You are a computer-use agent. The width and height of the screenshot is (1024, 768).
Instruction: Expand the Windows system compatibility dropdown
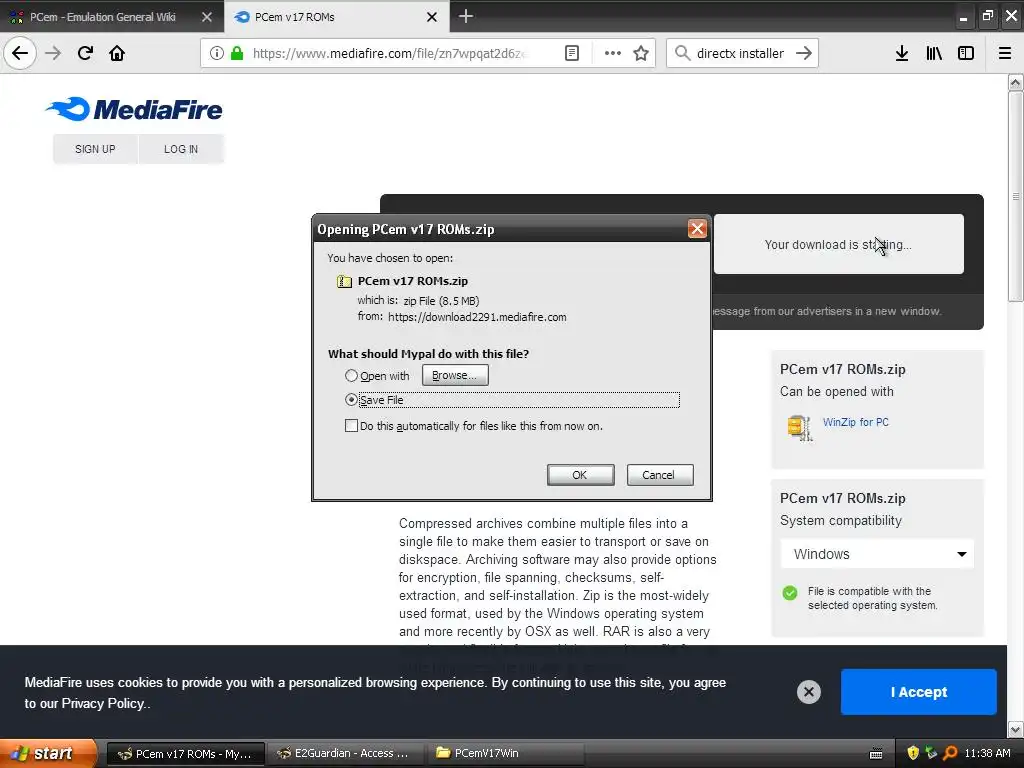click(x=877, y=554)
